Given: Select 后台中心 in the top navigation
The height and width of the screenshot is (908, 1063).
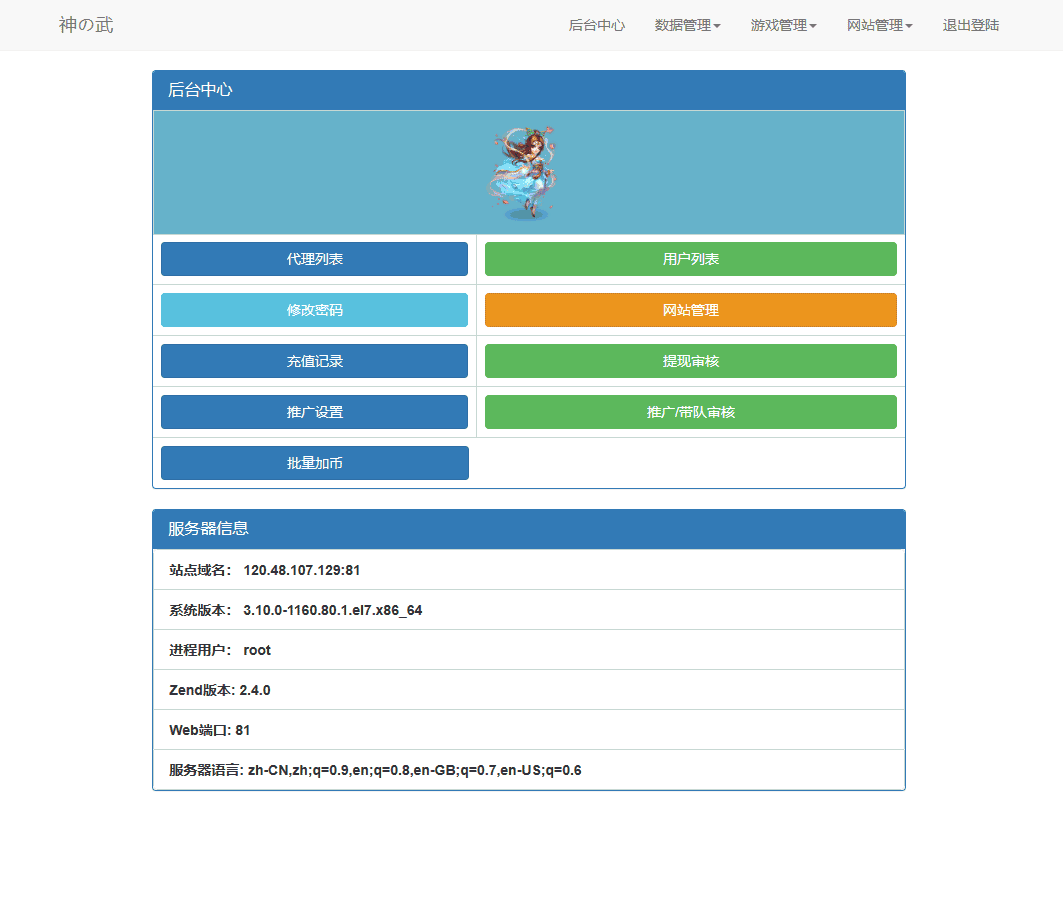Looking at the screenshot, I should coord(597,26).
